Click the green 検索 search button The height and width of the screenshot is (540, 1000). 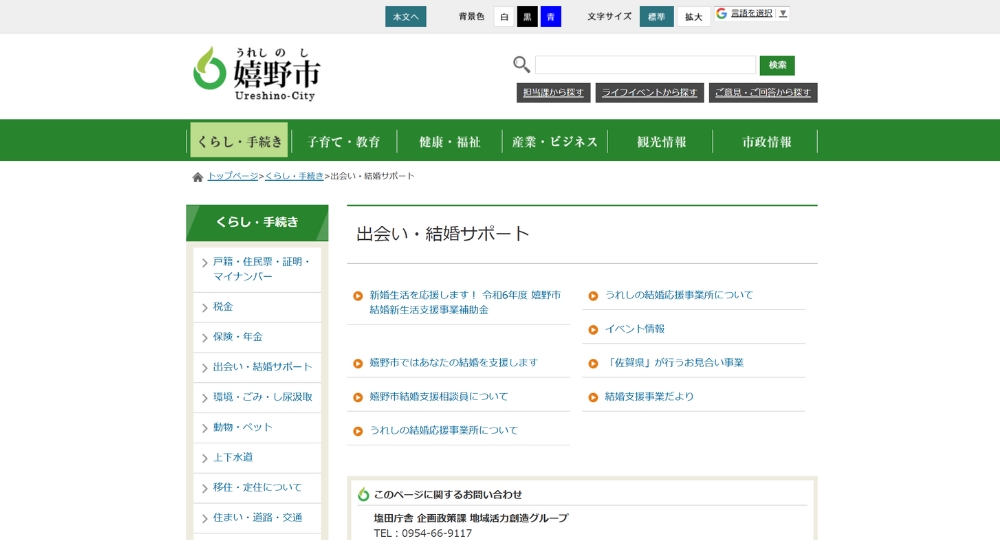pos(777,65)
